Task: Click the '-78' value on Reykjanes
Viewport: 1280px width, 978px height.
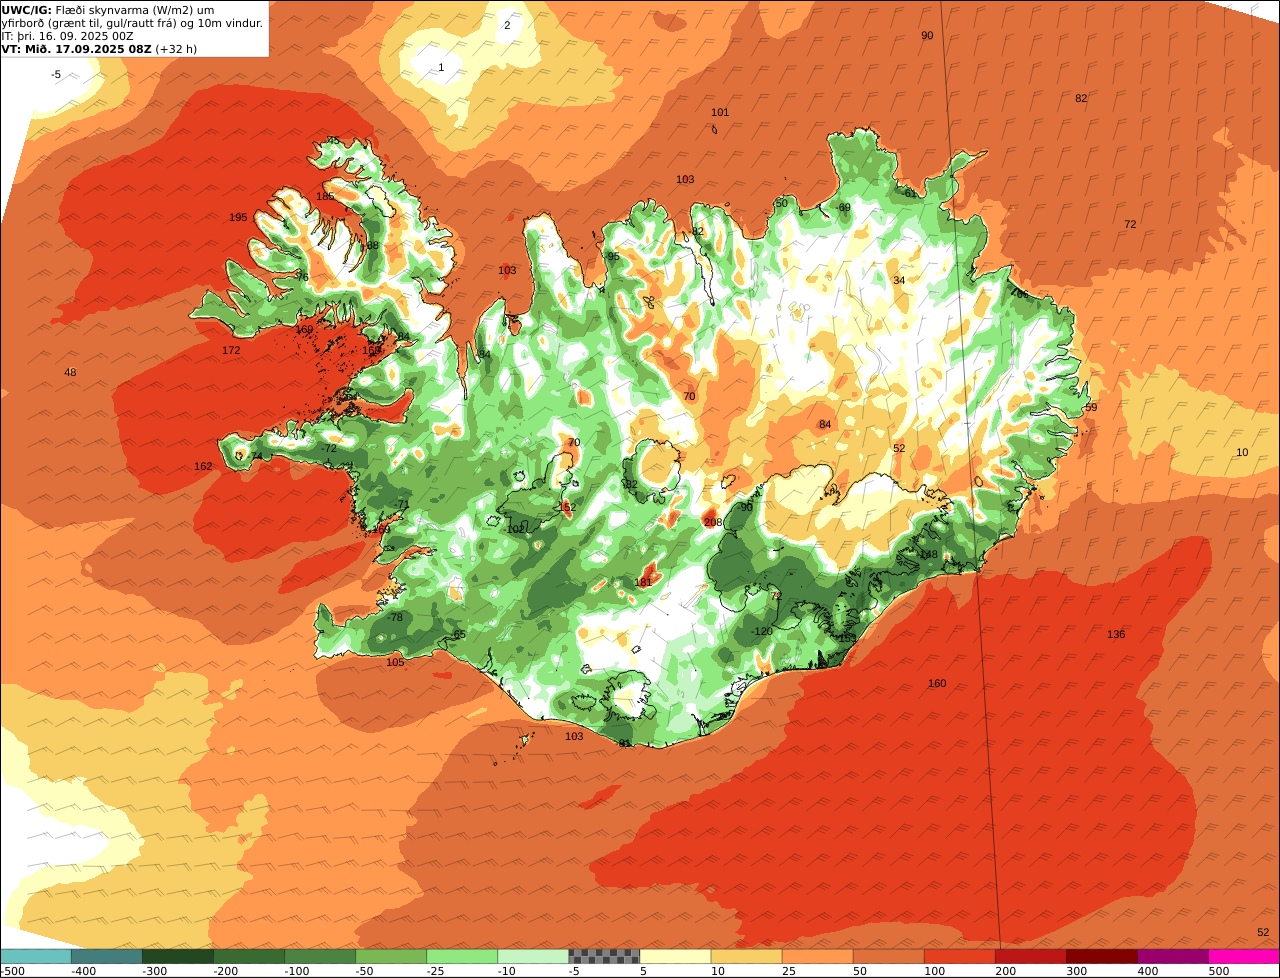Action: coord(395,617)
